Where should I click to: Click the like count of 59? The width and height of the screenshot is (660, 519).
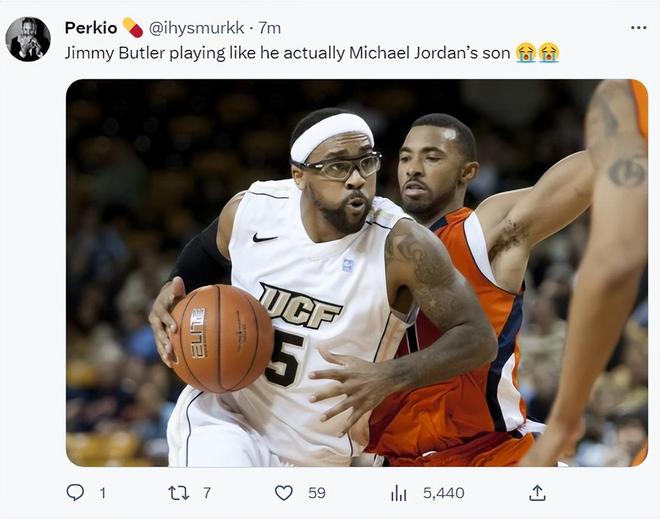317,492
